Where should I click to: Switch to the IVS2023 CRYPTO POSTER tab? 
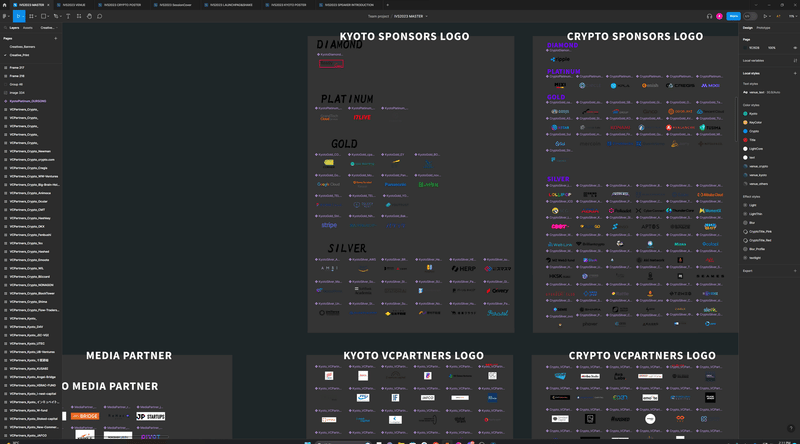[x=122, y=5]
